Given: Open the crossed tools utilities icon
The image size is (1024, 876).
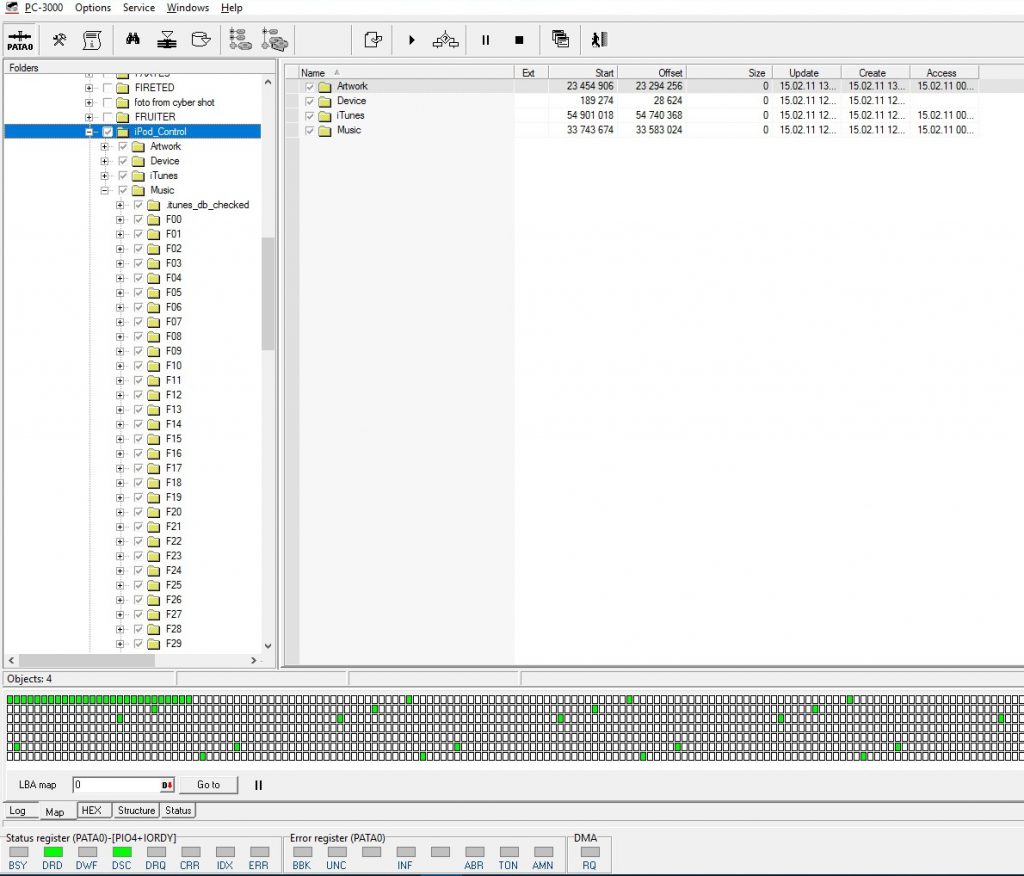Looking at the screenshot, I should (60, 40).
